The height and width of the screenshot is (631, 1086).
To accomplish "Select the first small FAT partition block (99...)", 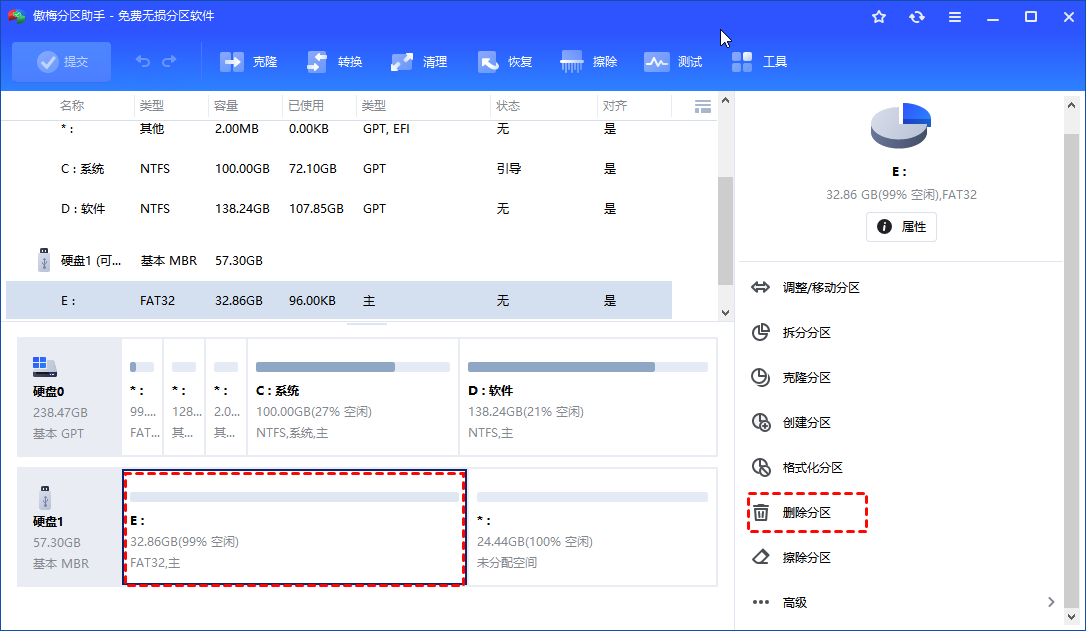I will (x=142, y=398).
